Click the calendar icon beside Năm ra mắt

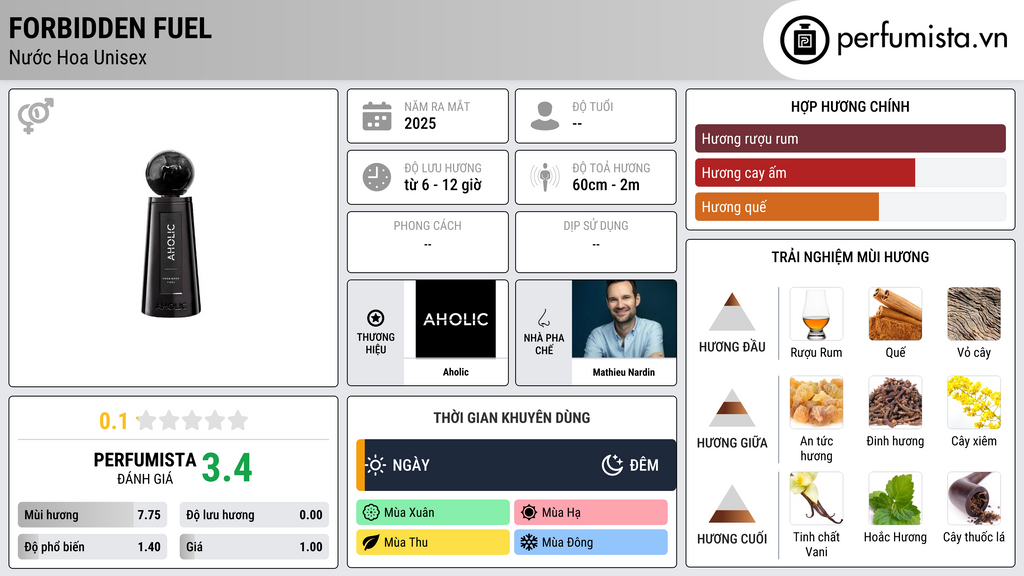[377, 116]
